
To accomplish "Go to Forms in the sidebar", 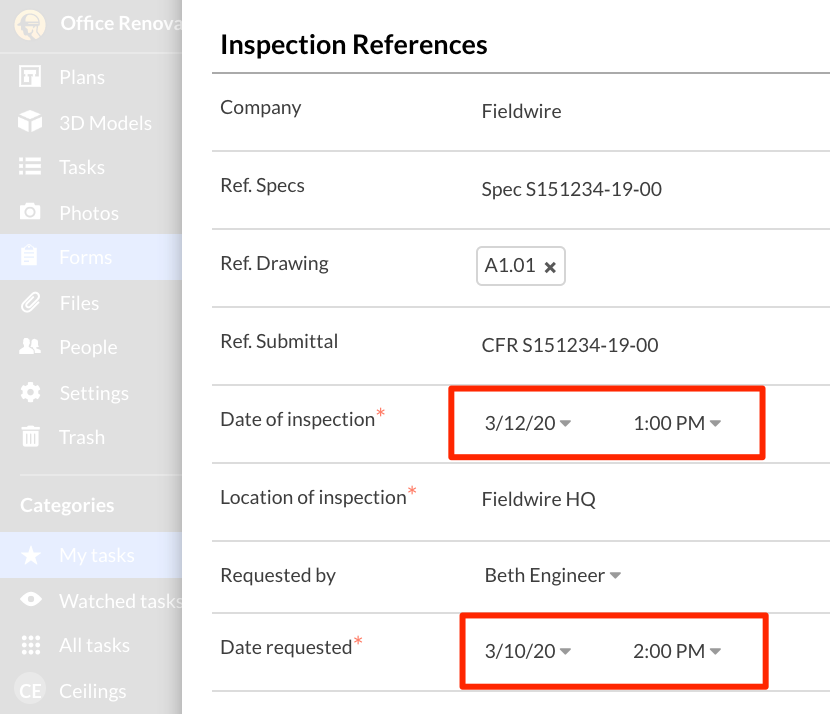I will (85, 257).
